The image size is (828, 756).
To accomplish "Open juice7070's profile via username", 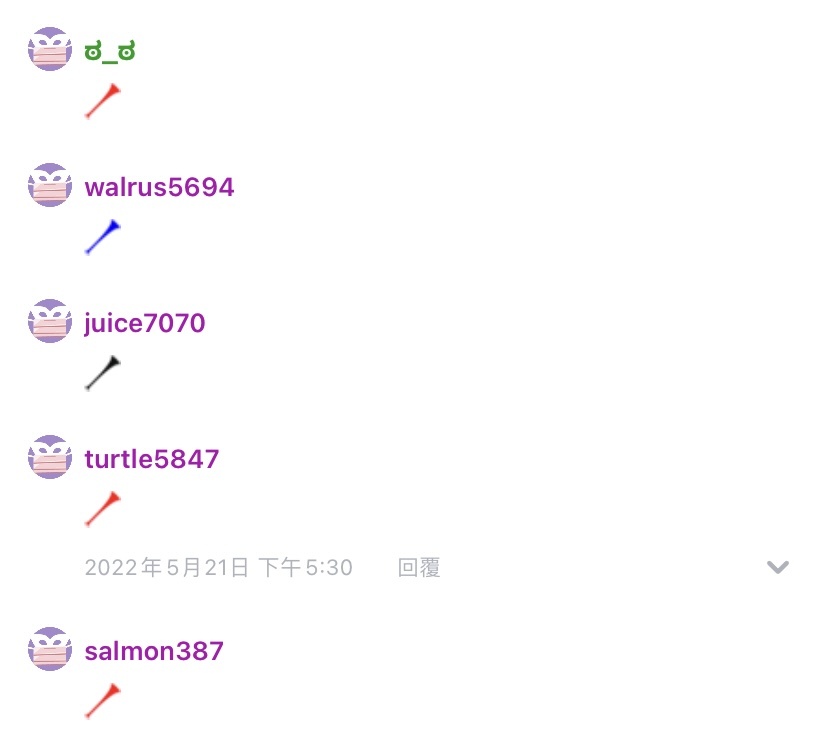I will [x=145, y=323].
